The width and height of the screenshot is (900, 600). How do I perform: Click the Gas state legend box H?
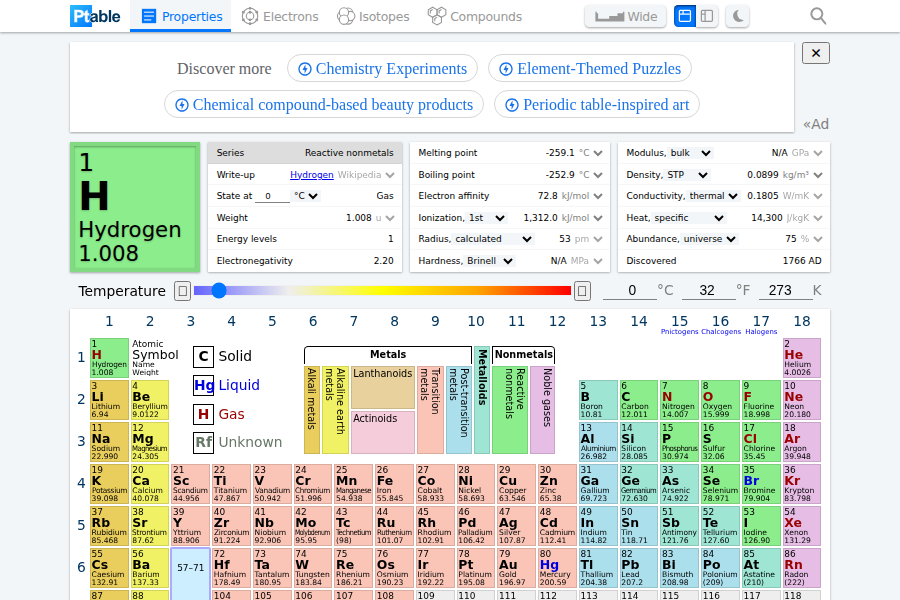tap(203, 414)
